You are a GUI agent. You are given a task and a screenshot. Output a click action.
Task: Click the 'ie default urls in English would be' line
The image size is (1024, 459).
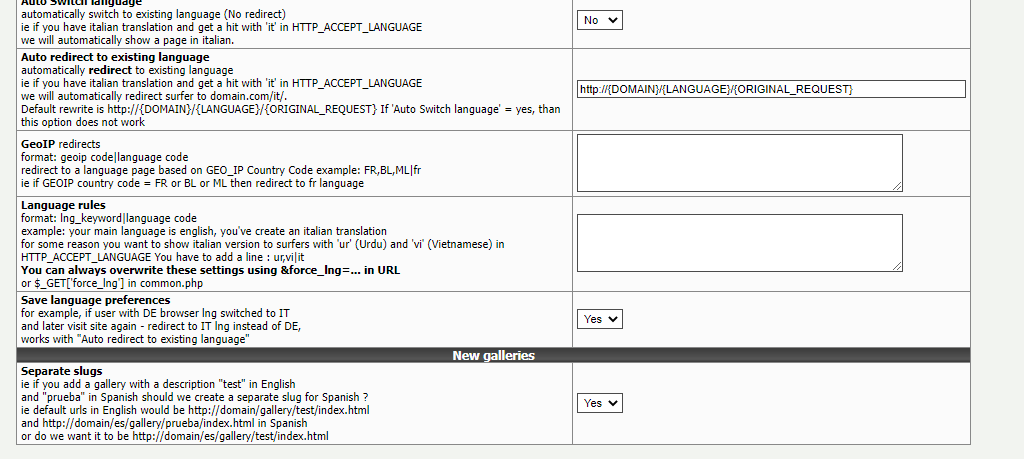click(x=195, y=410)
